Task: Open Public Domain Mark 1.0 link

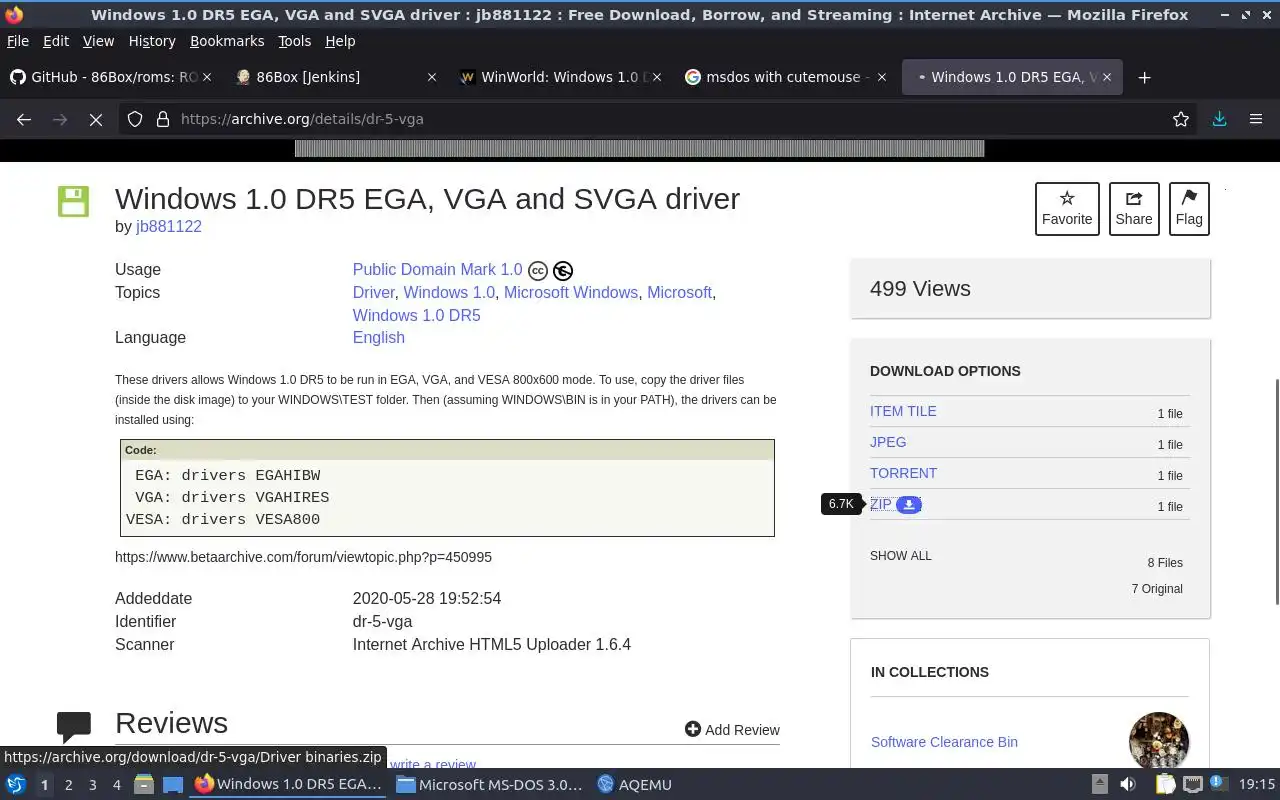Action: [x=437, y=270]
